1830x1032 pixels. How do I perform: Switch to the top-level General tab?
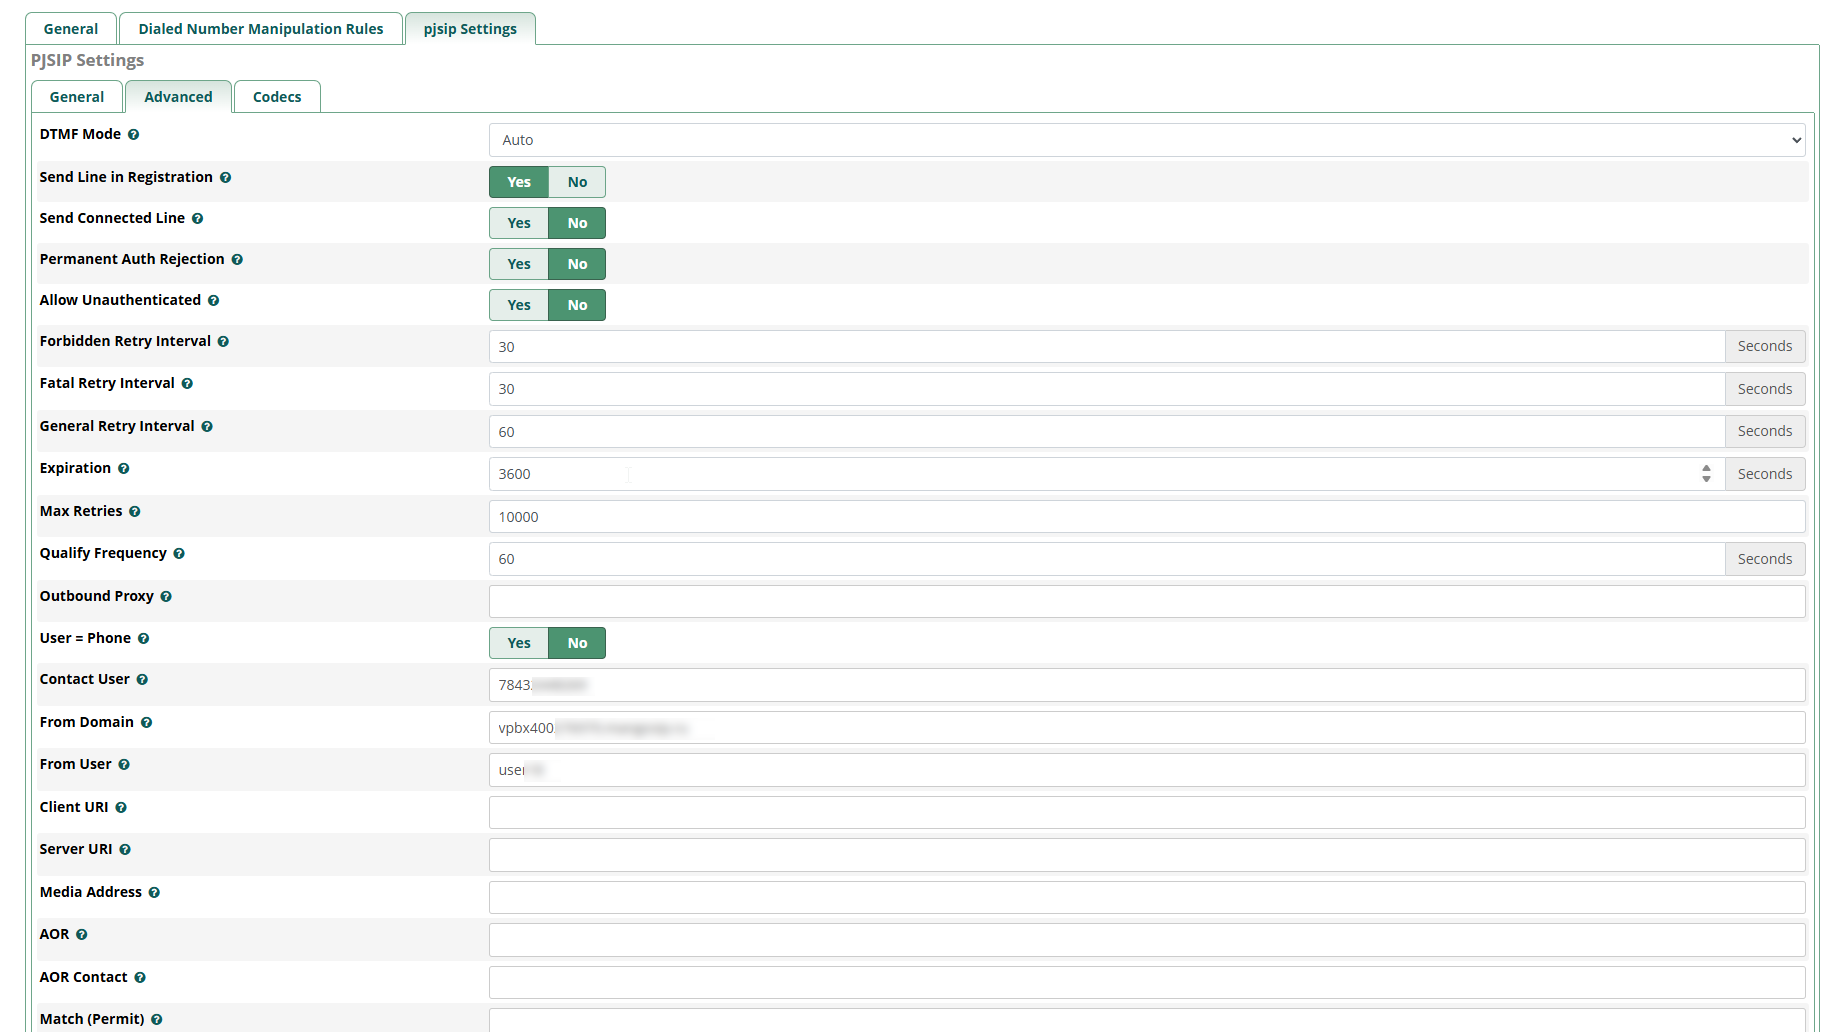71,29
